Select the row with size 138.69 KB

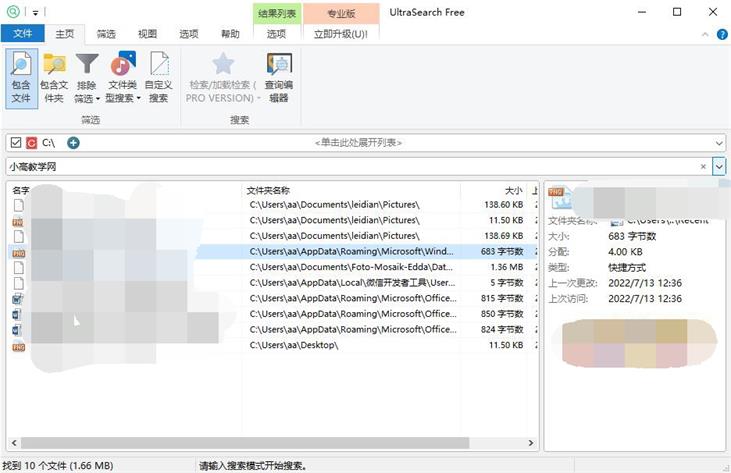click(273, 236)
